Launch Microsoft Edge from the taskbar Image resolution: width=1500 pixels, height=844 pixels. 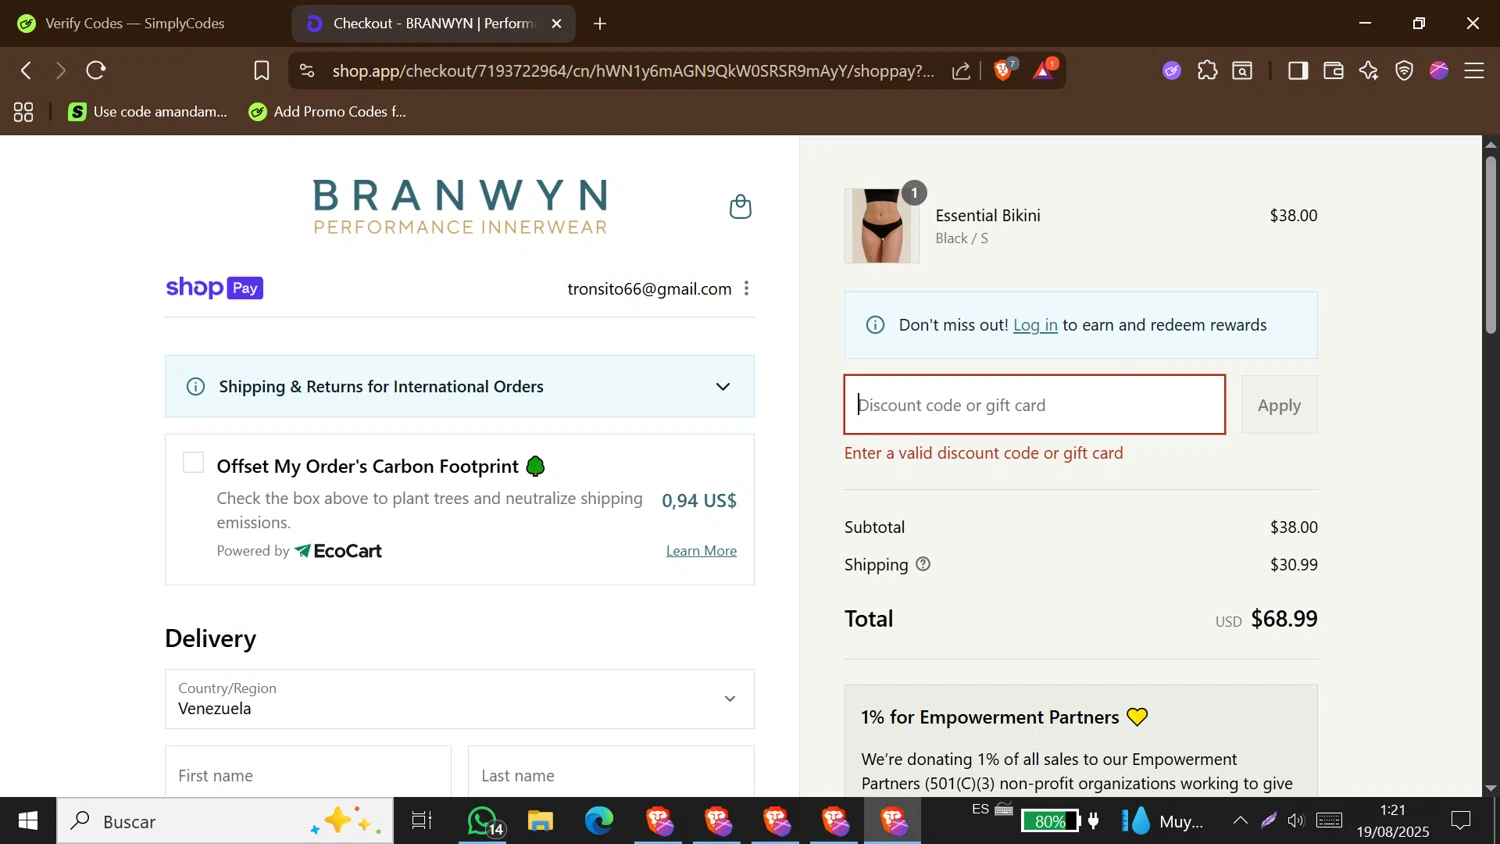point(599,821)
